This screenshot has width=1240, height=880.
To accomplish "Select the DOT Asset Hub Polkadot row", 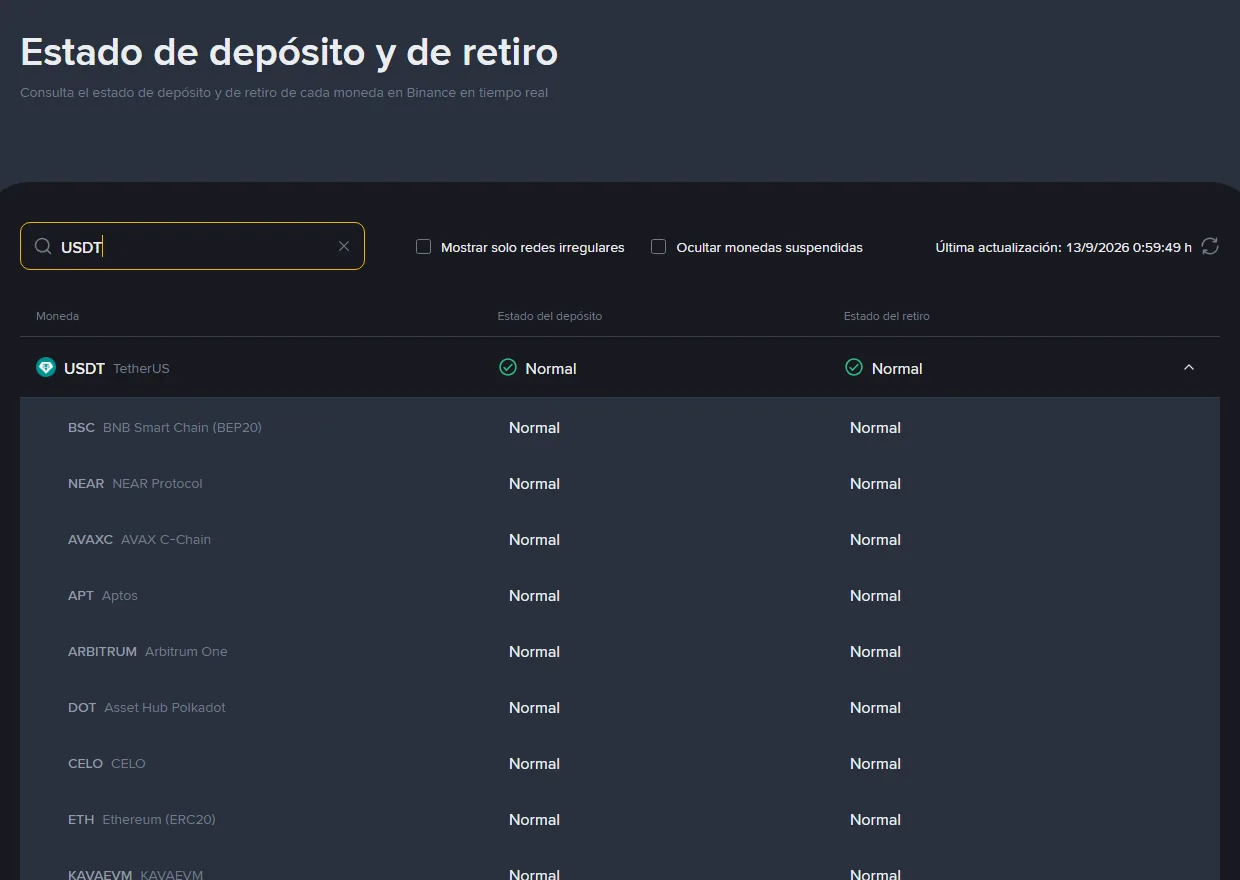I will pos(620,707).
